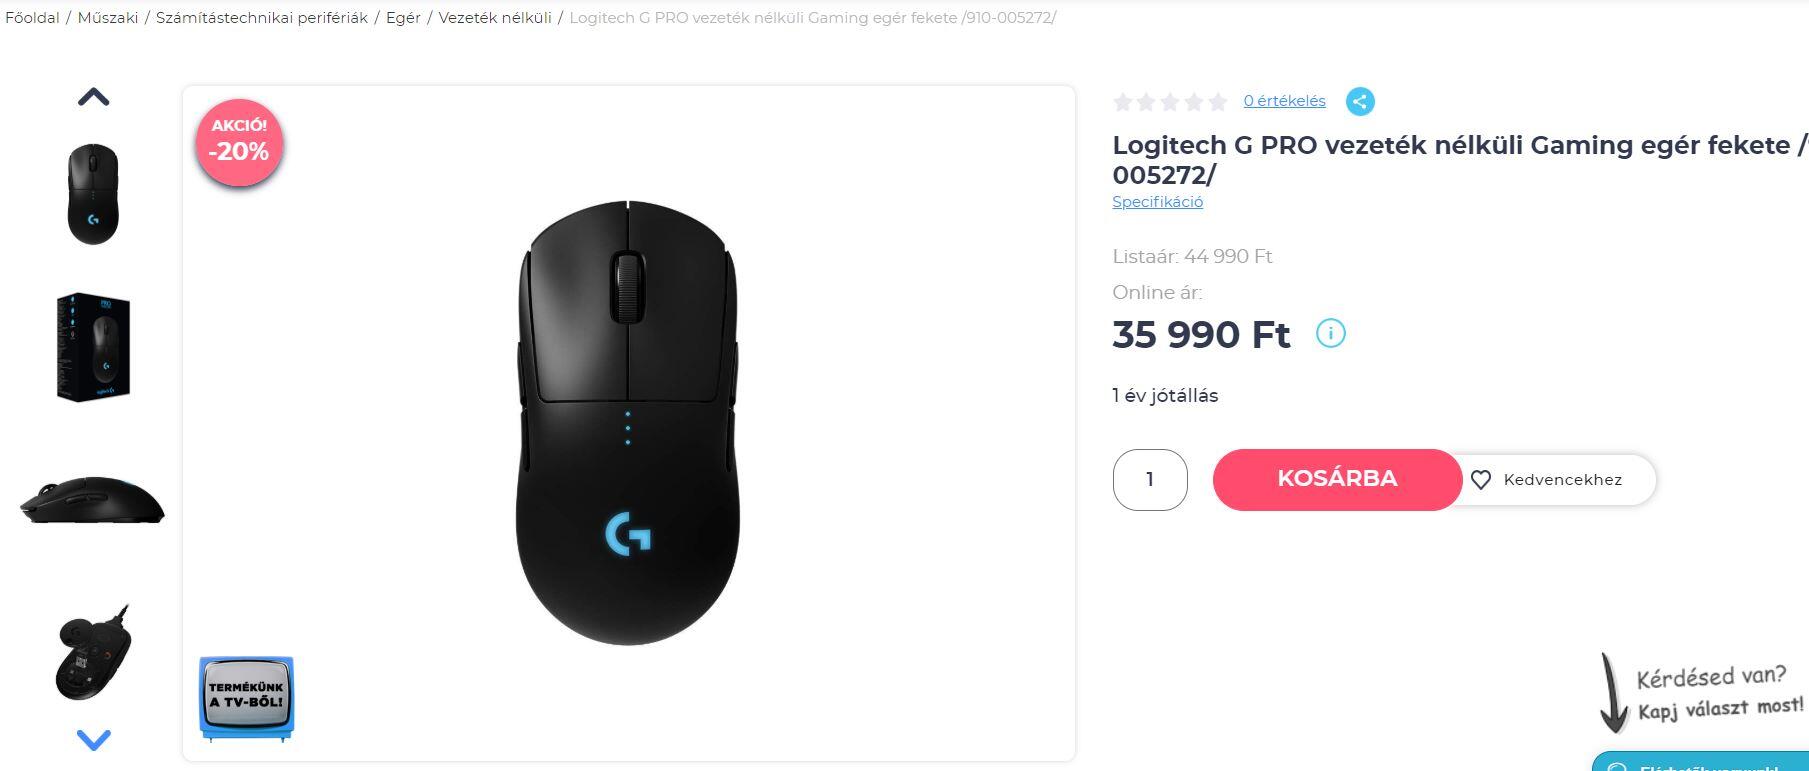Select the mouse underside thumbnail
Image resolution: width=1809 pixels, height=771 pixels.
coord(93,653)
